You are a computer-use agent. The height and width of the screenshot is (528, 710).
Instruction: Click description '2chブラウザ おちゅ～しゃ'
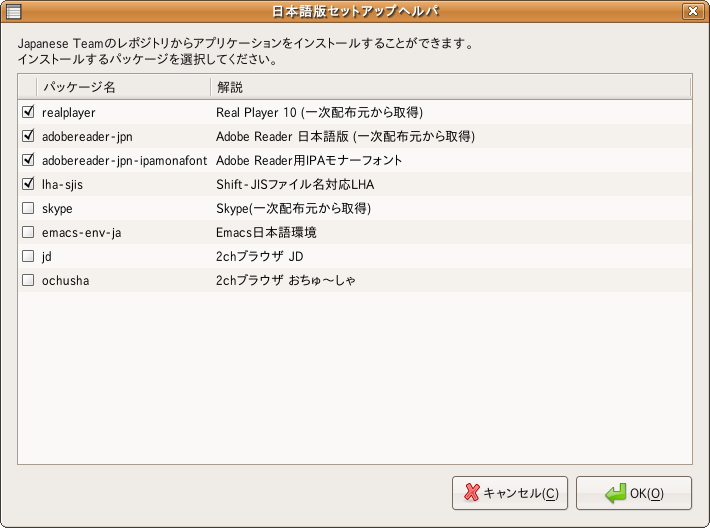point(285,280)
